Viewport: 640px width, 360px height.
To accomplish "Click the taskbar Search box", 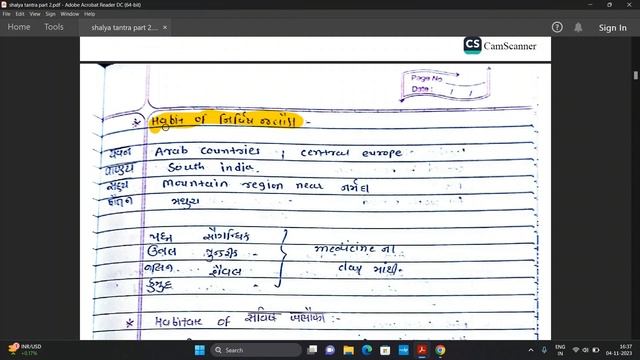I will pyautogui.click(x=256, y=350).
